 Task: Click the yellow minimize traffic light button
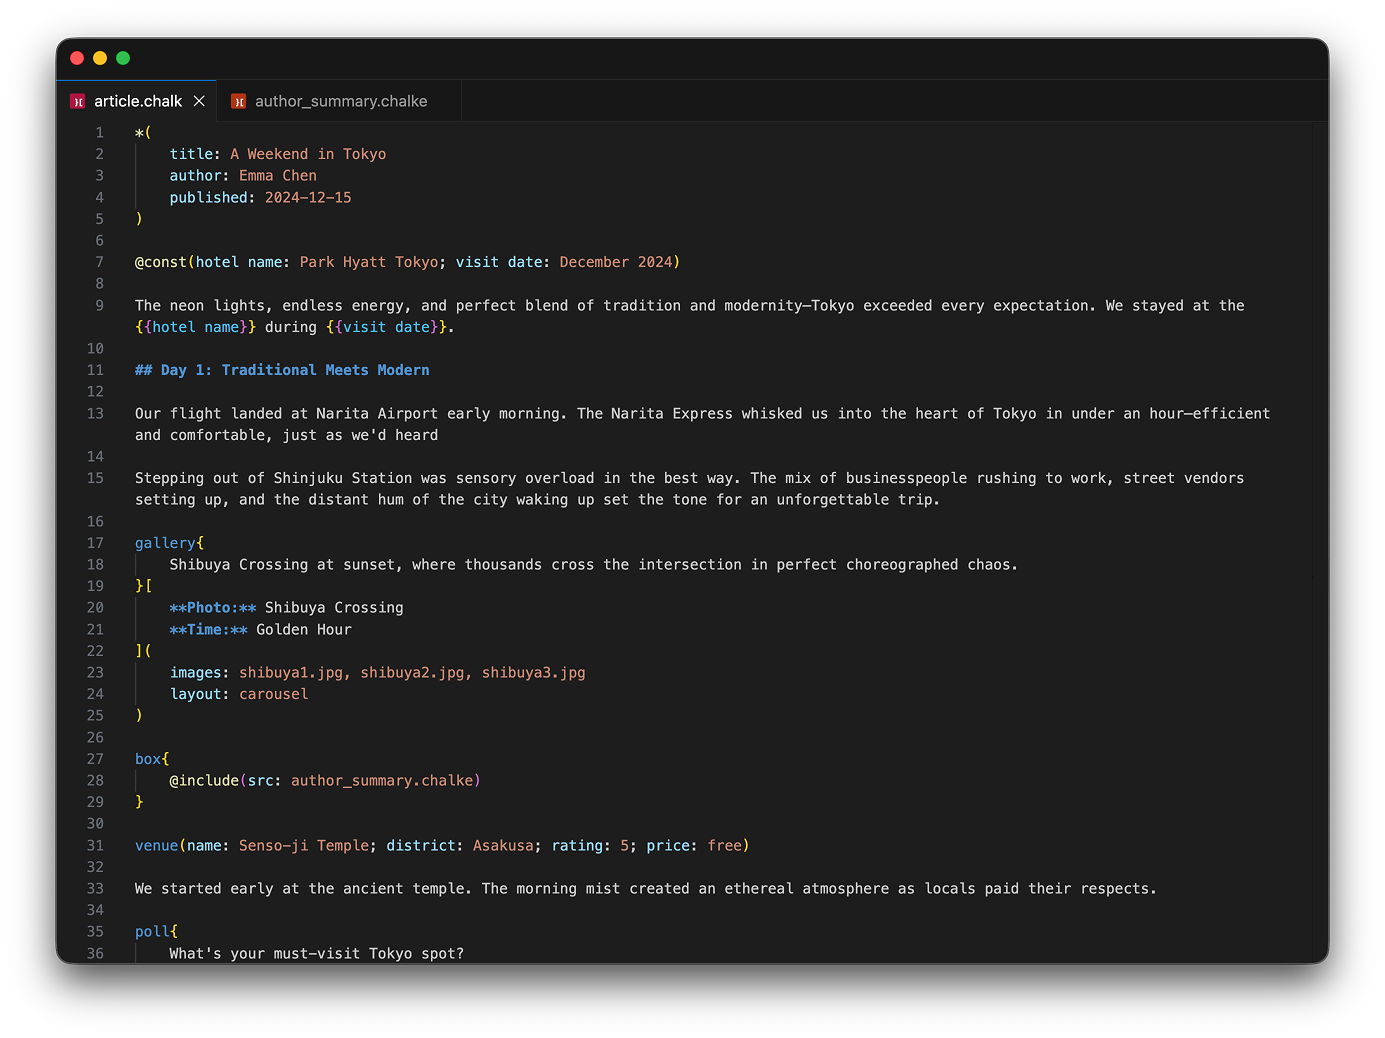99,58
